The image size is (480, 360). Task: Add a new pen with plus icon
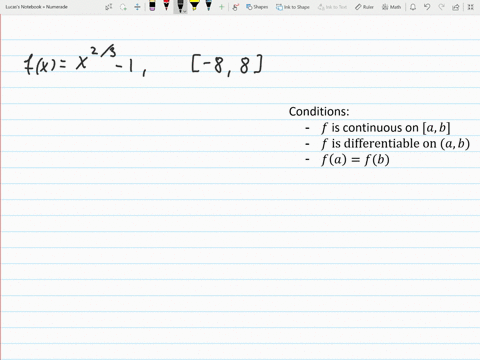click(221, 7)
